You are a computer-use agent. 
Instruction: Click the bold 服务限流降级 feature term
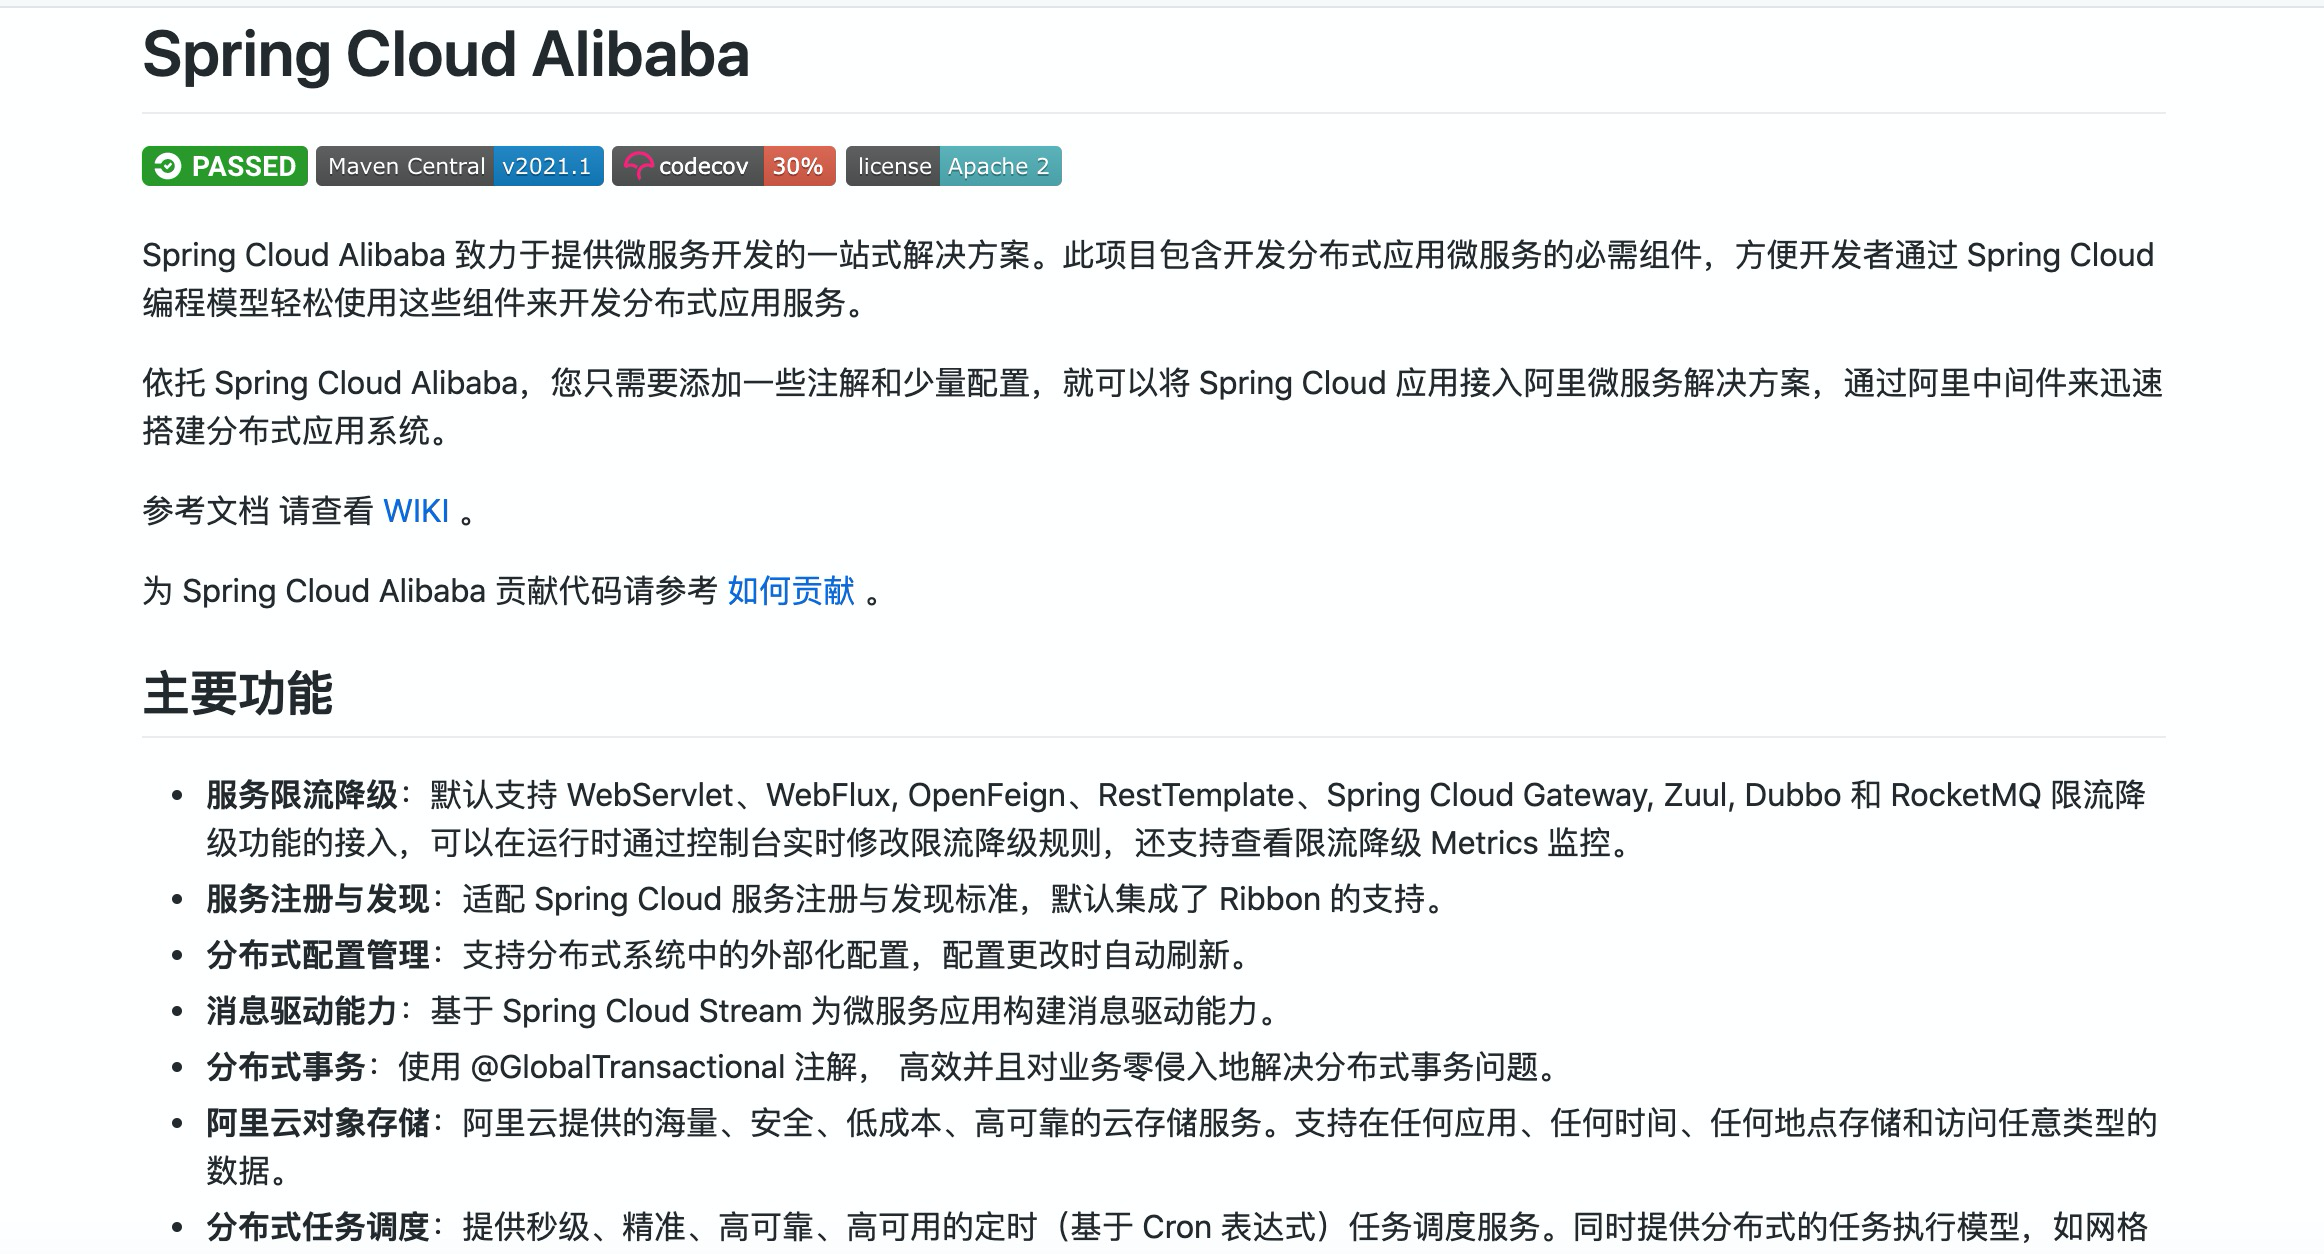(302, 795)
